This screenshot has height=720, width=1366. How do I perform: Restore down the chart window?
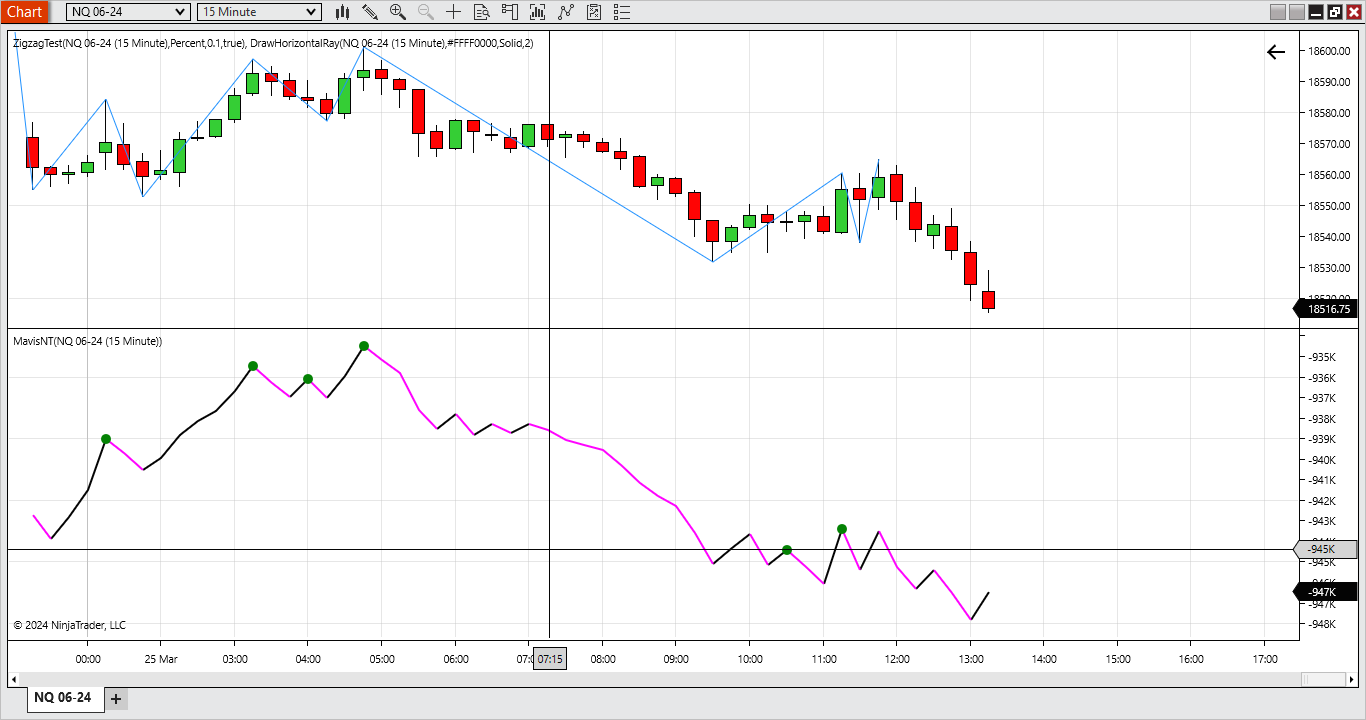tap(1335, 12)
